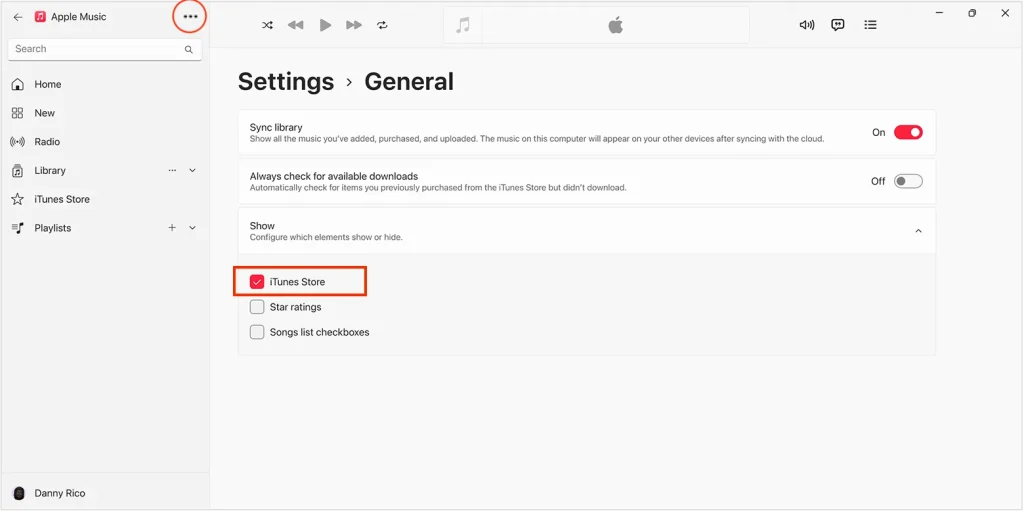This screenshot has width=1024, height=511.
Task: Click the Sync library setting title
Action: [x=276, y=127]
